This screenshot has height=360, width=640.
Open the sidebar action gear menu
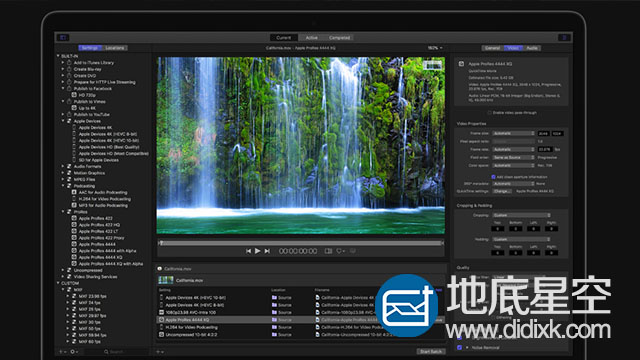point(74,351)
